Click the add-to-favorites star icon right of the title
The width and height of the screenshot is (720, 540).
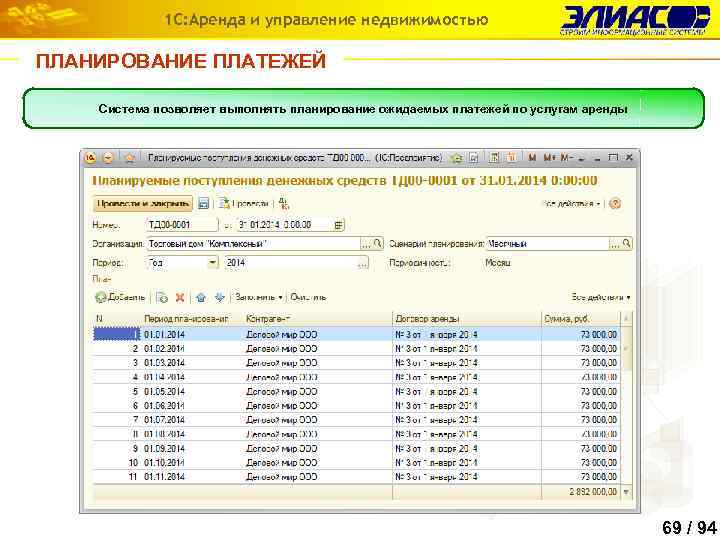456,158
